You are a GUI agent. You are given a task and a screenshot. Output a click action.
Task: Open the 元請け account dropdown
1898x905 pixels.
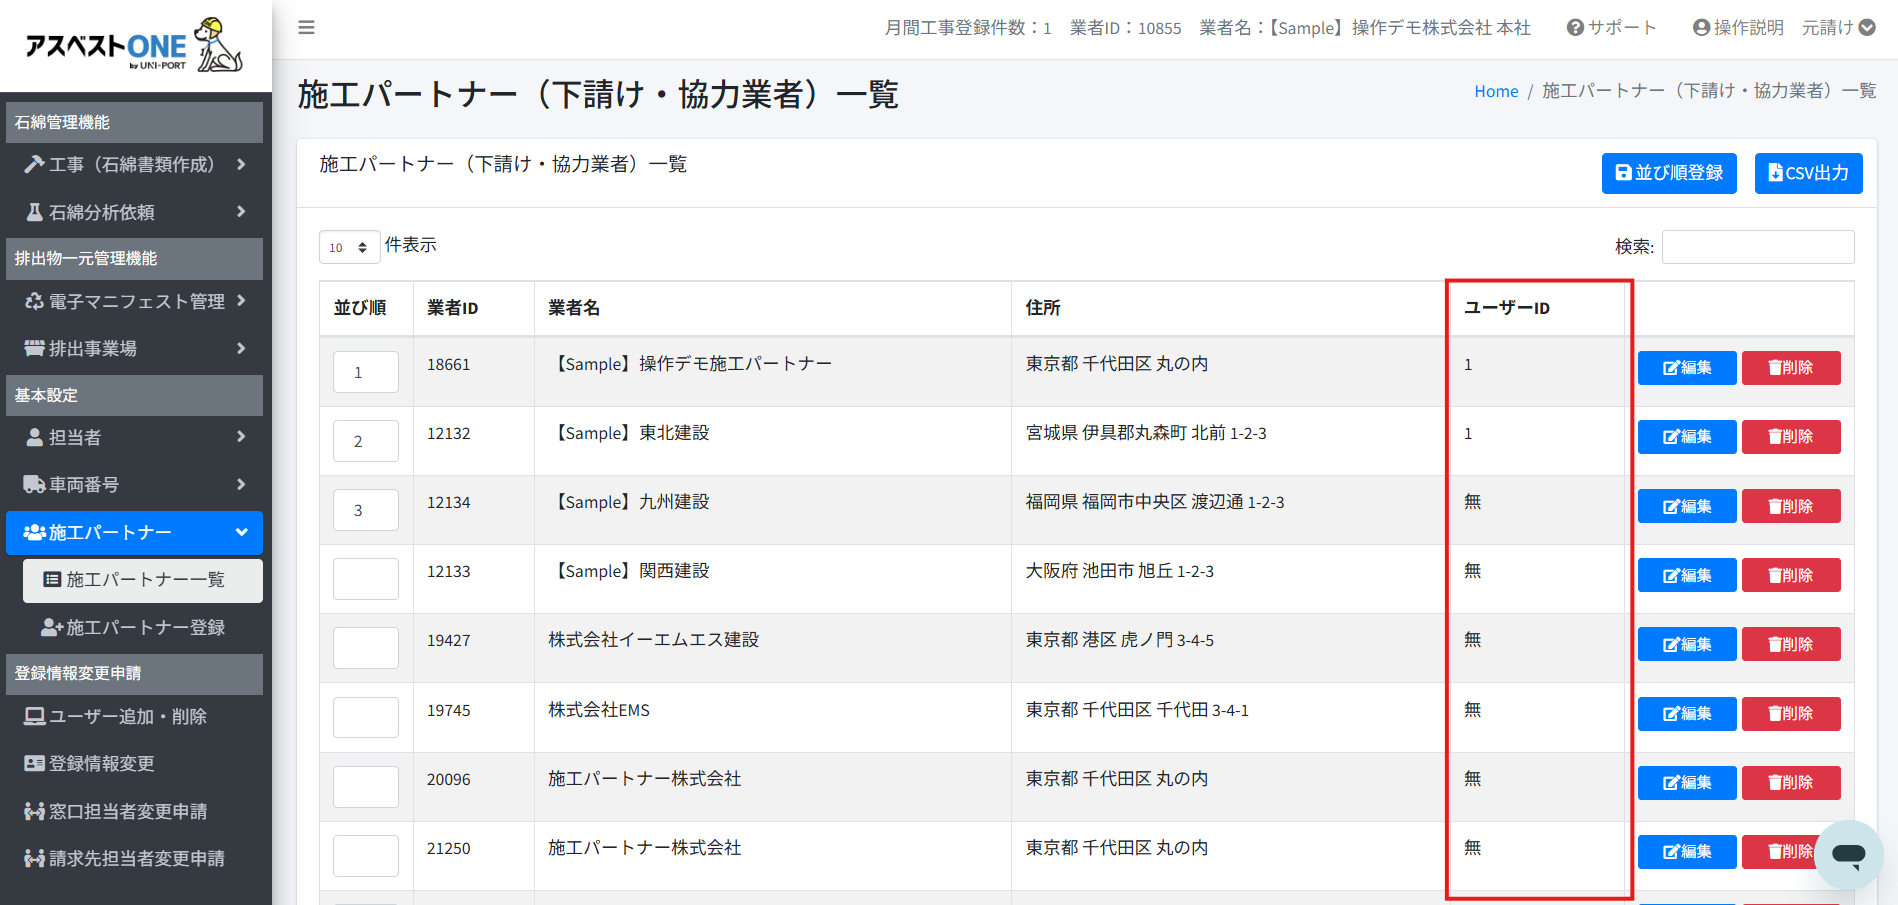tap(1838, 28)
